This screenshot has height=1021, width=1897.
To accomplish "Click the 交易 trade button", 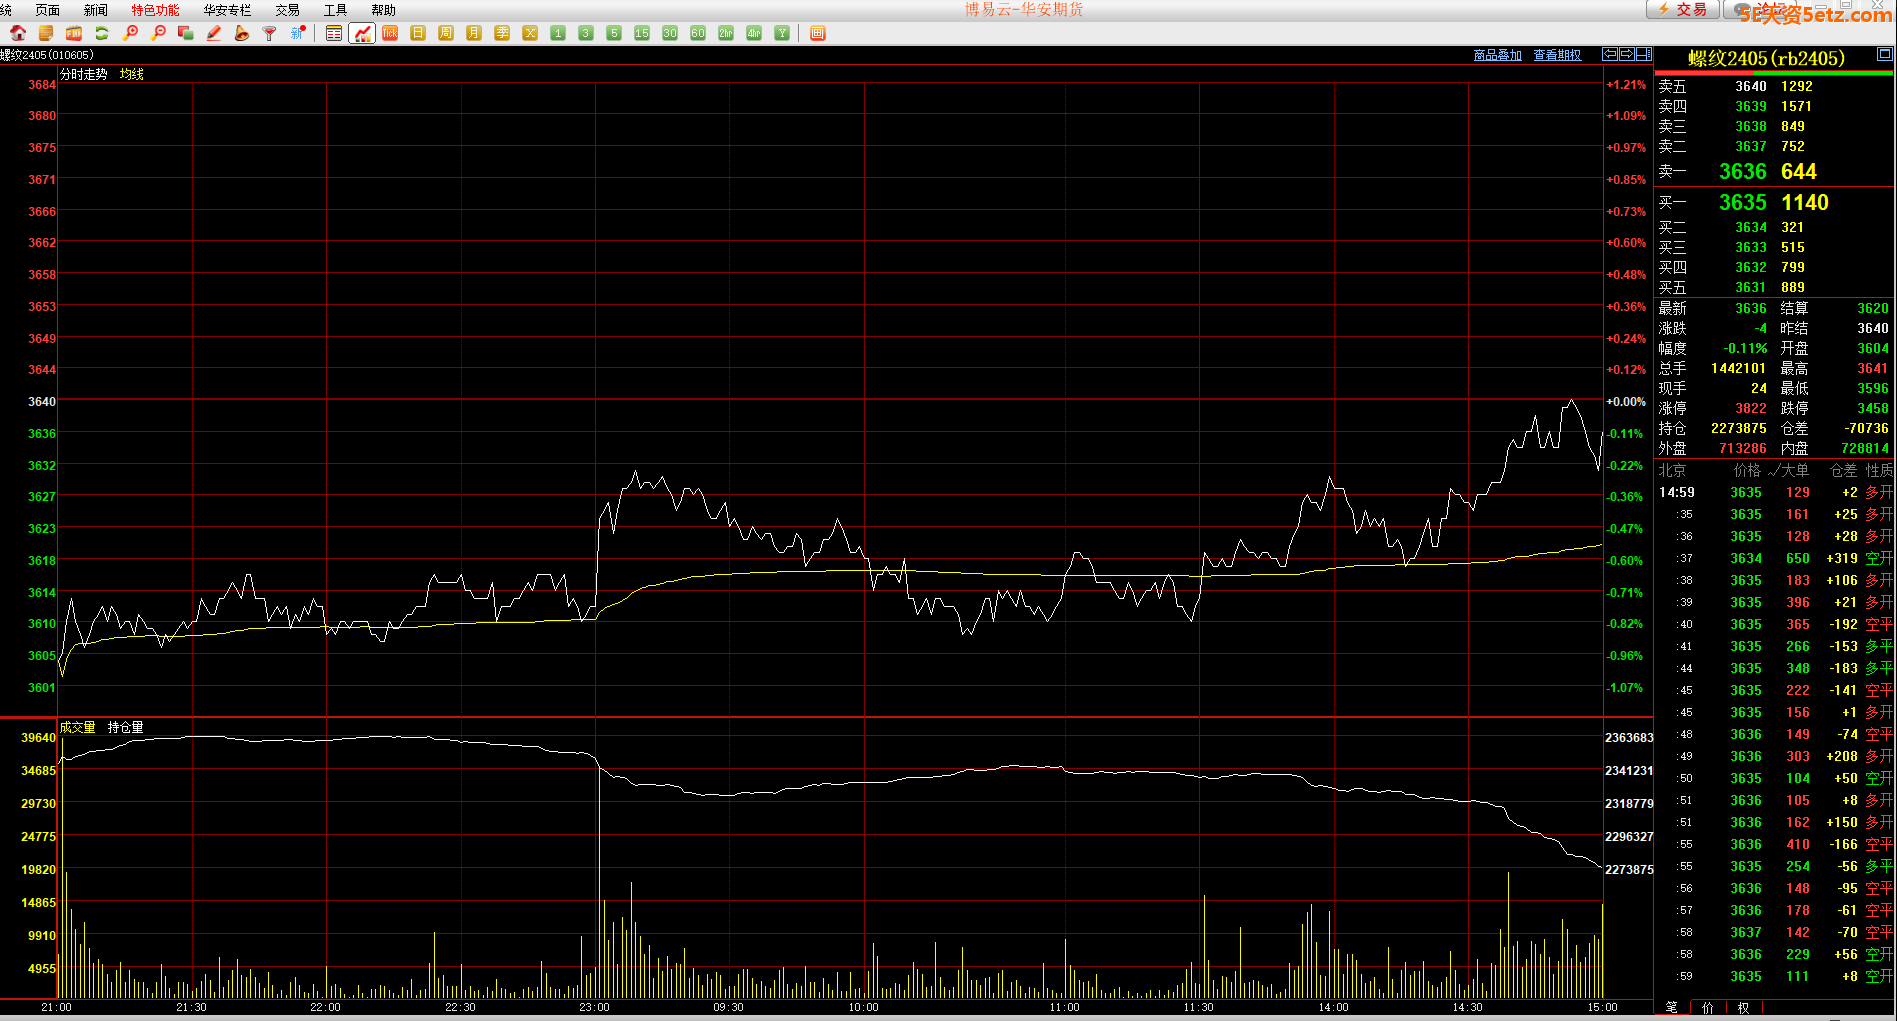I will pyautogui.click(x=1683, y=9).
